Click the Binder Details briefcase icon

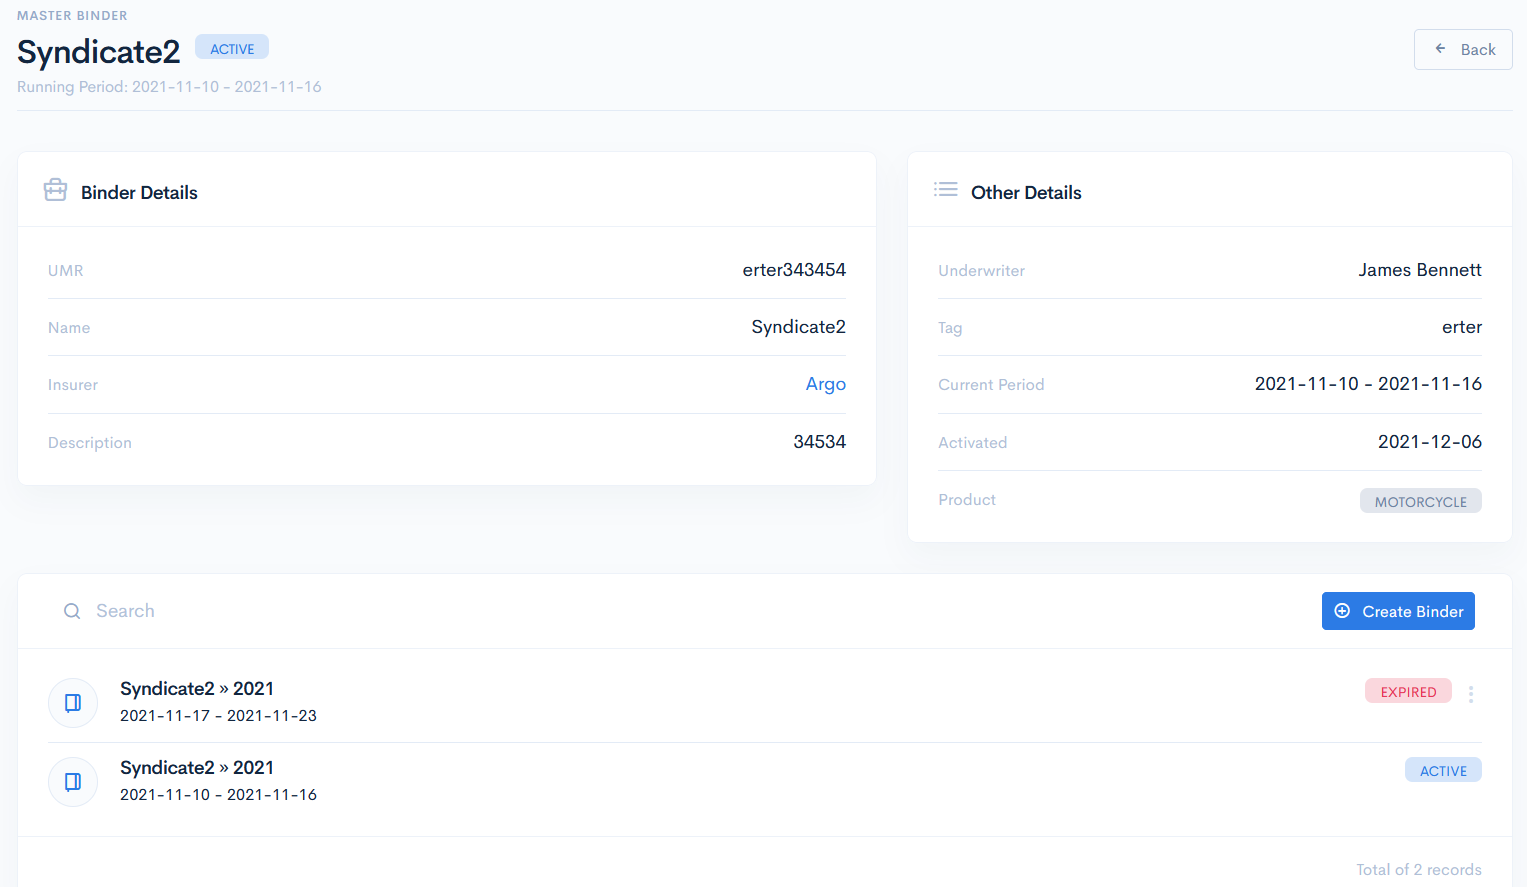[56, 190]
